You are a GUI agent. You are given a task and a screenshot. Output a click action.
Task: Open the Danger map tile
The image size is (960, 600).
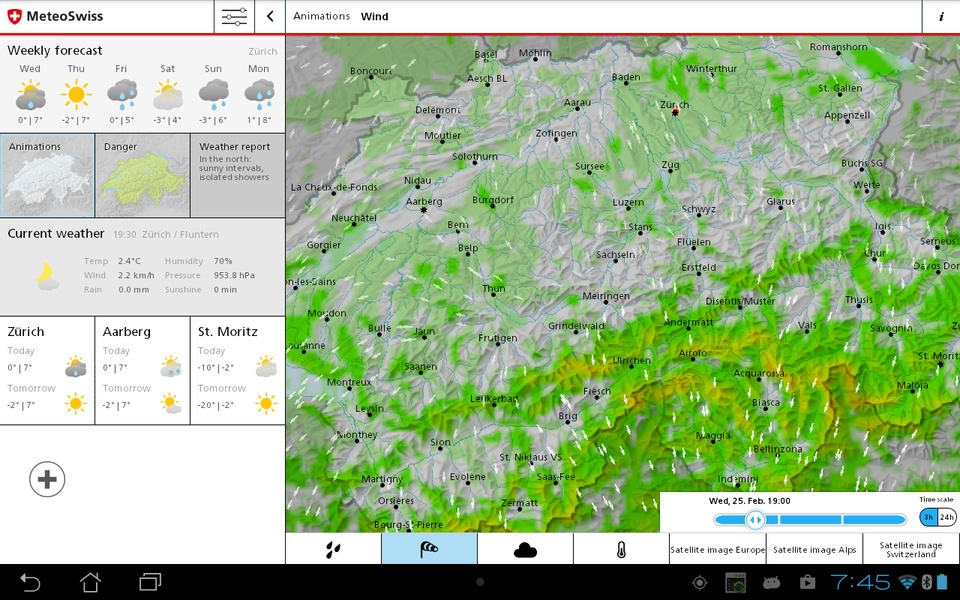tap(143, 176)
